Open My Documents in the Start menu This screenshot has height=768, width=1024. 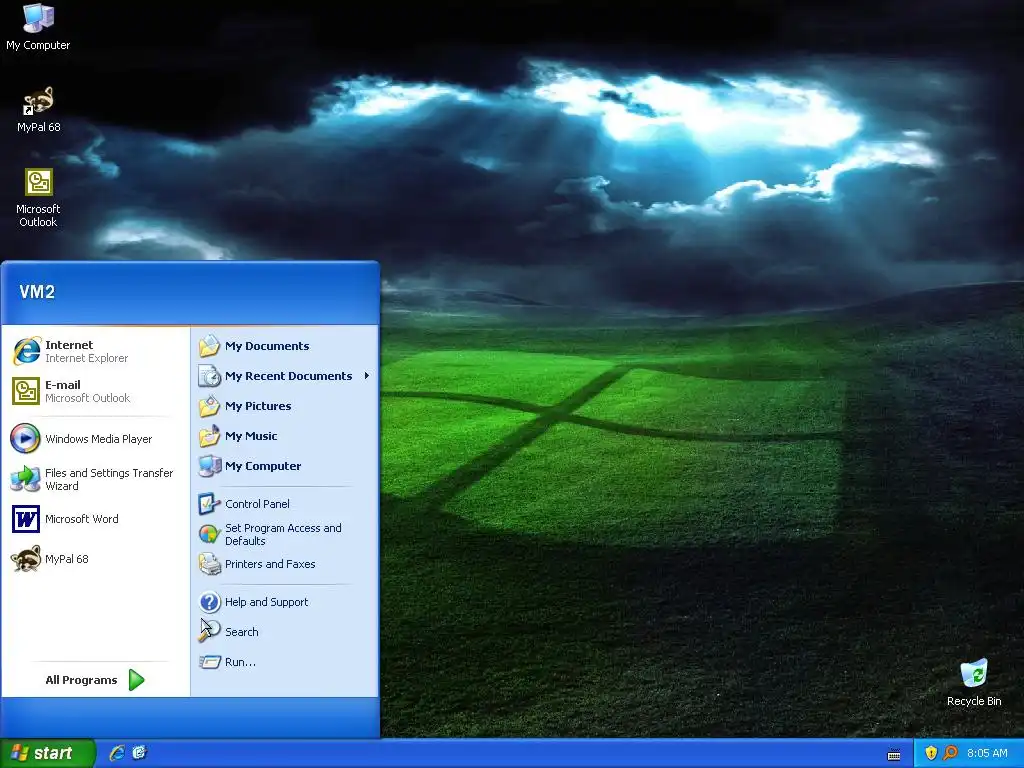tap(285, 346)
